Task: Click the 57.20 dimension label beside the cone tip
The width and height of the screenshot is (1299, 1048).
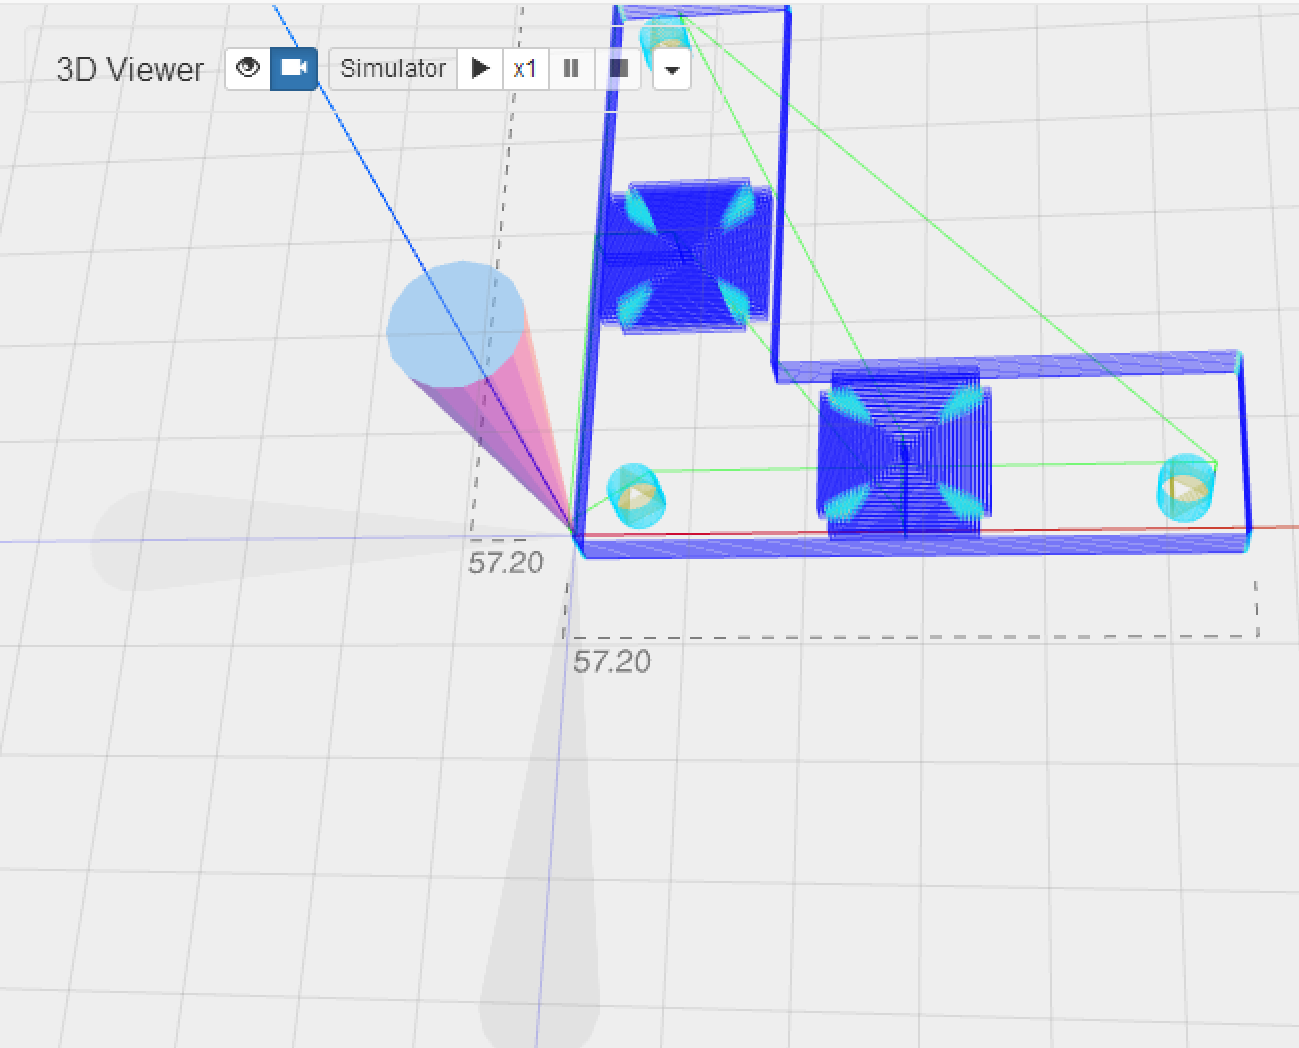Action: 506,563
